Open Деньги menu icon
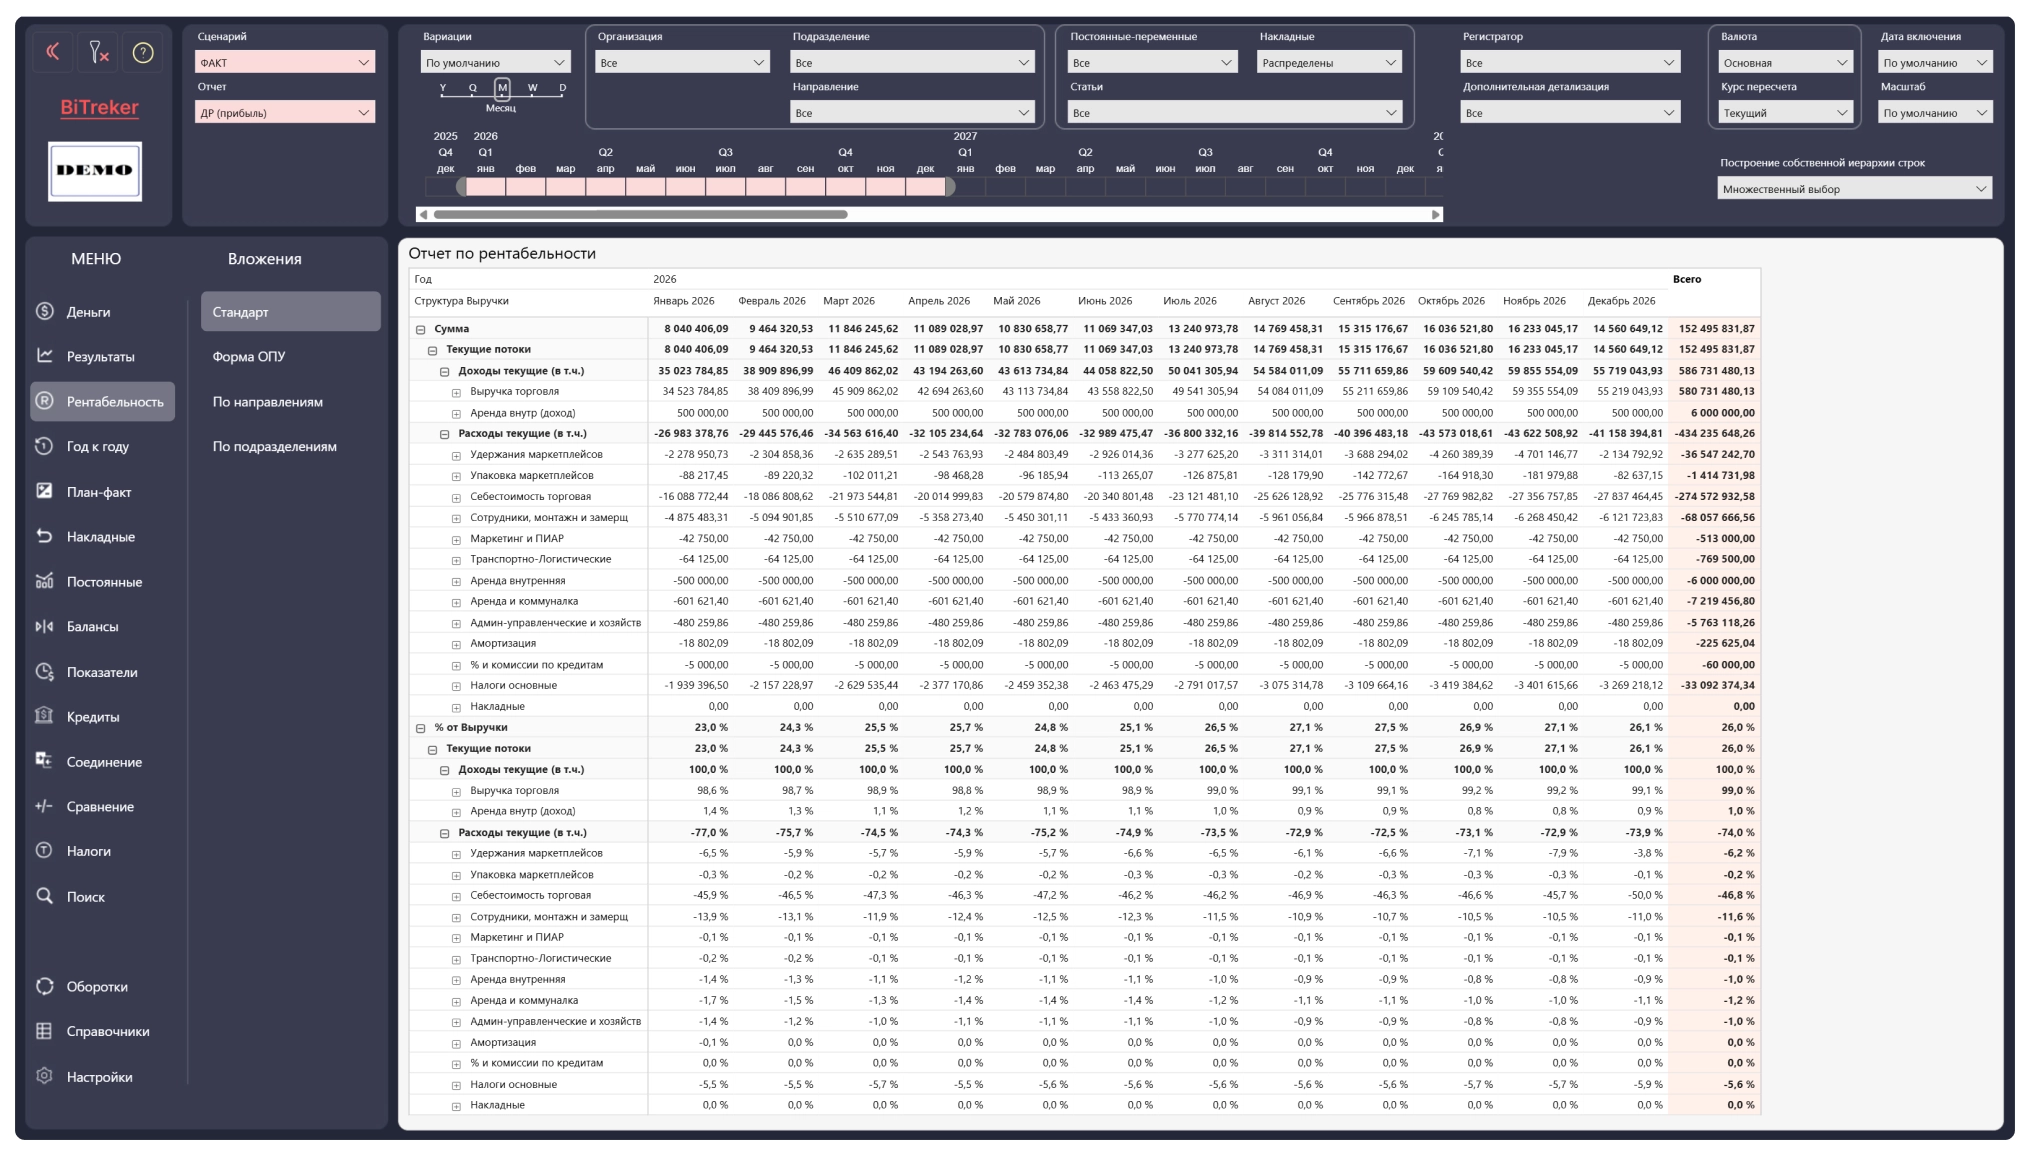The image size is (2030, 1155). click(44, 311)
